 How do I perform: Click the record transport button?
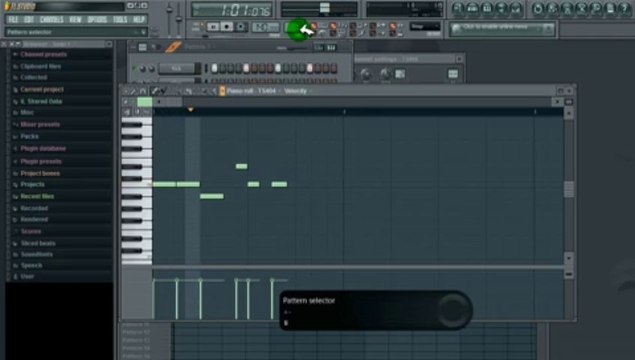[x=241, y=27]
